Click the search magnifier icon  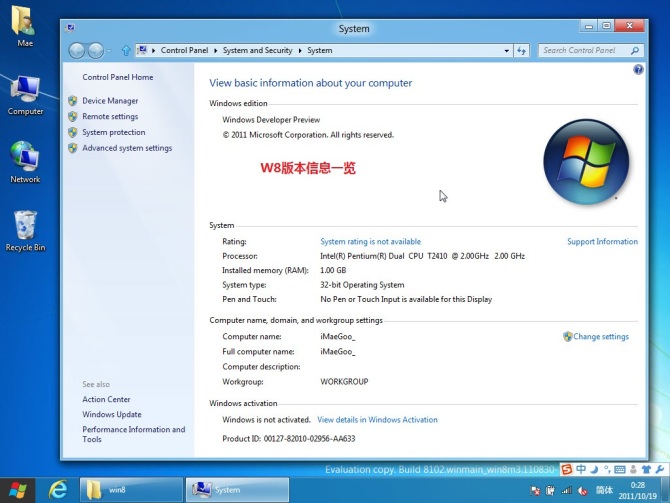point(635,50)
